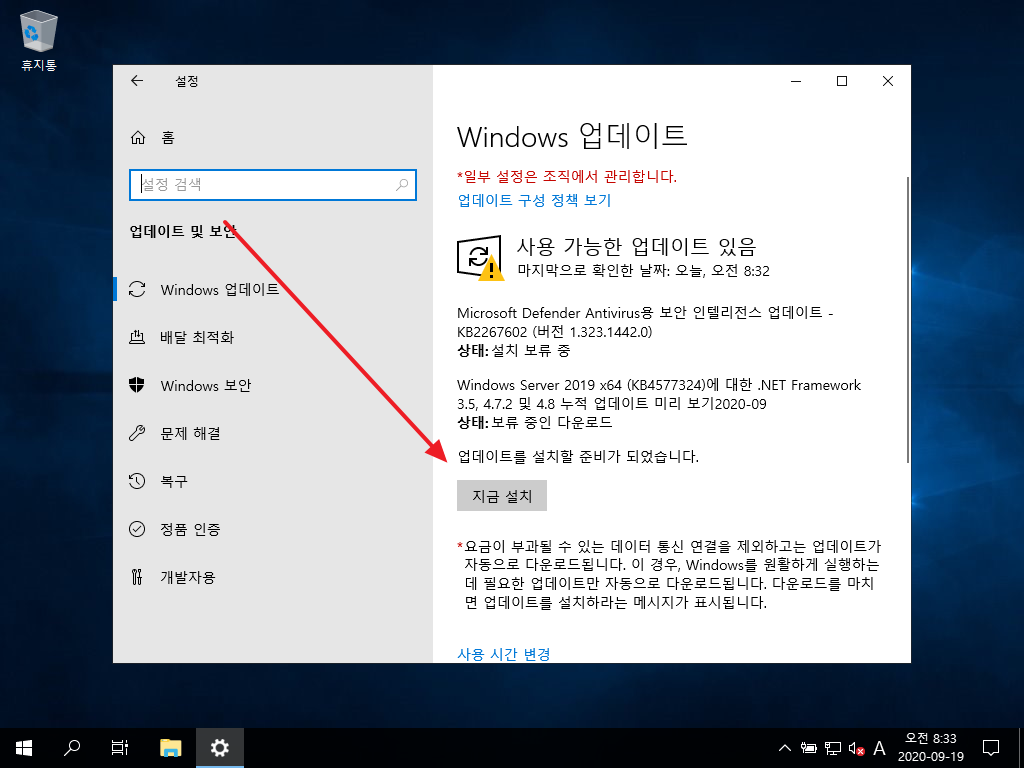Show hidden tray icons chevron
This screenshot has height=768, width=1024.
coord(785,748)
